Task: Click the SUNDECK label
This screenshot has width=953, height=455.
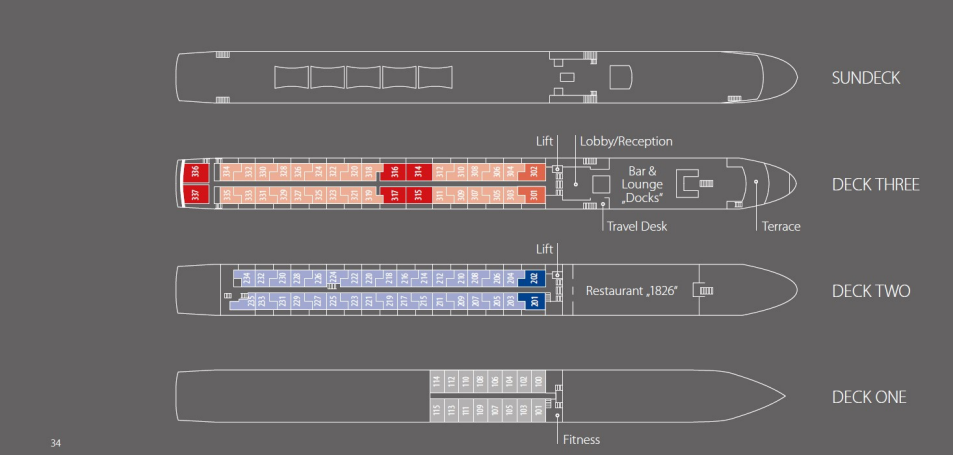Action: tap(866, 78)
